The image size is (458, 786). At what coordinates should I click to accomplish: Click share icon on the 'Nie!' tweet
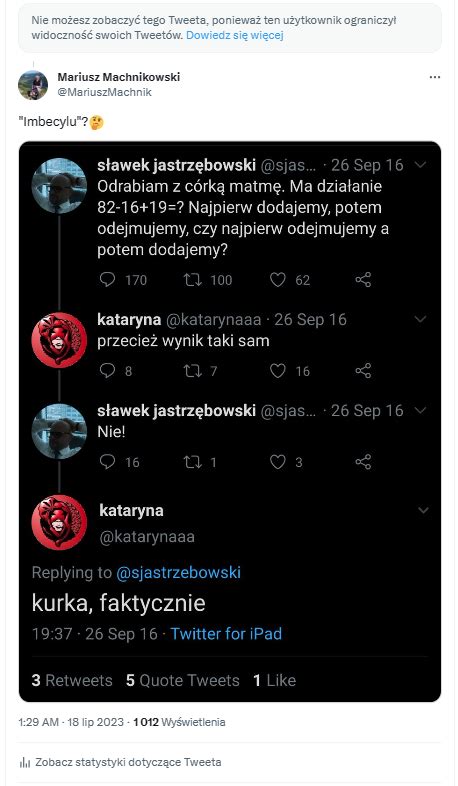(x=363, y=462)
